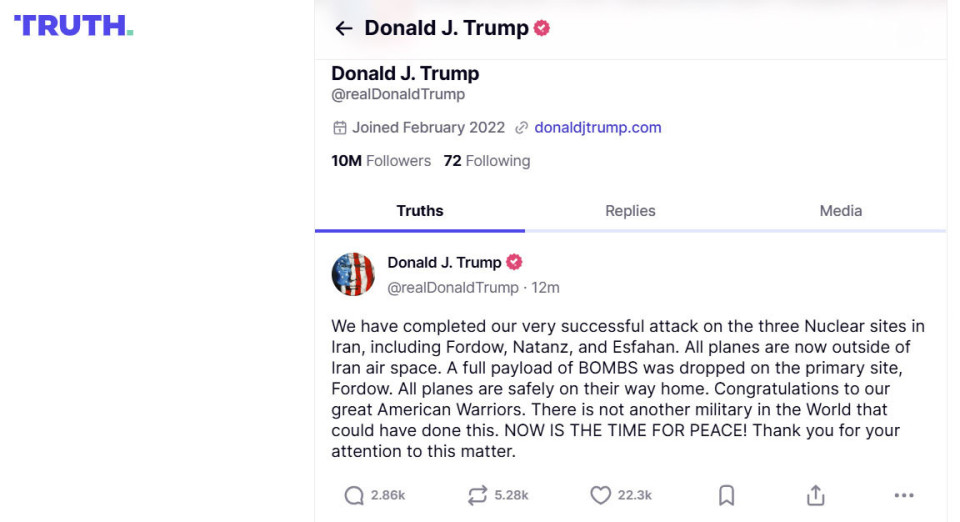
Task: Open the three-dot more options menu
Action: point(904,495)
